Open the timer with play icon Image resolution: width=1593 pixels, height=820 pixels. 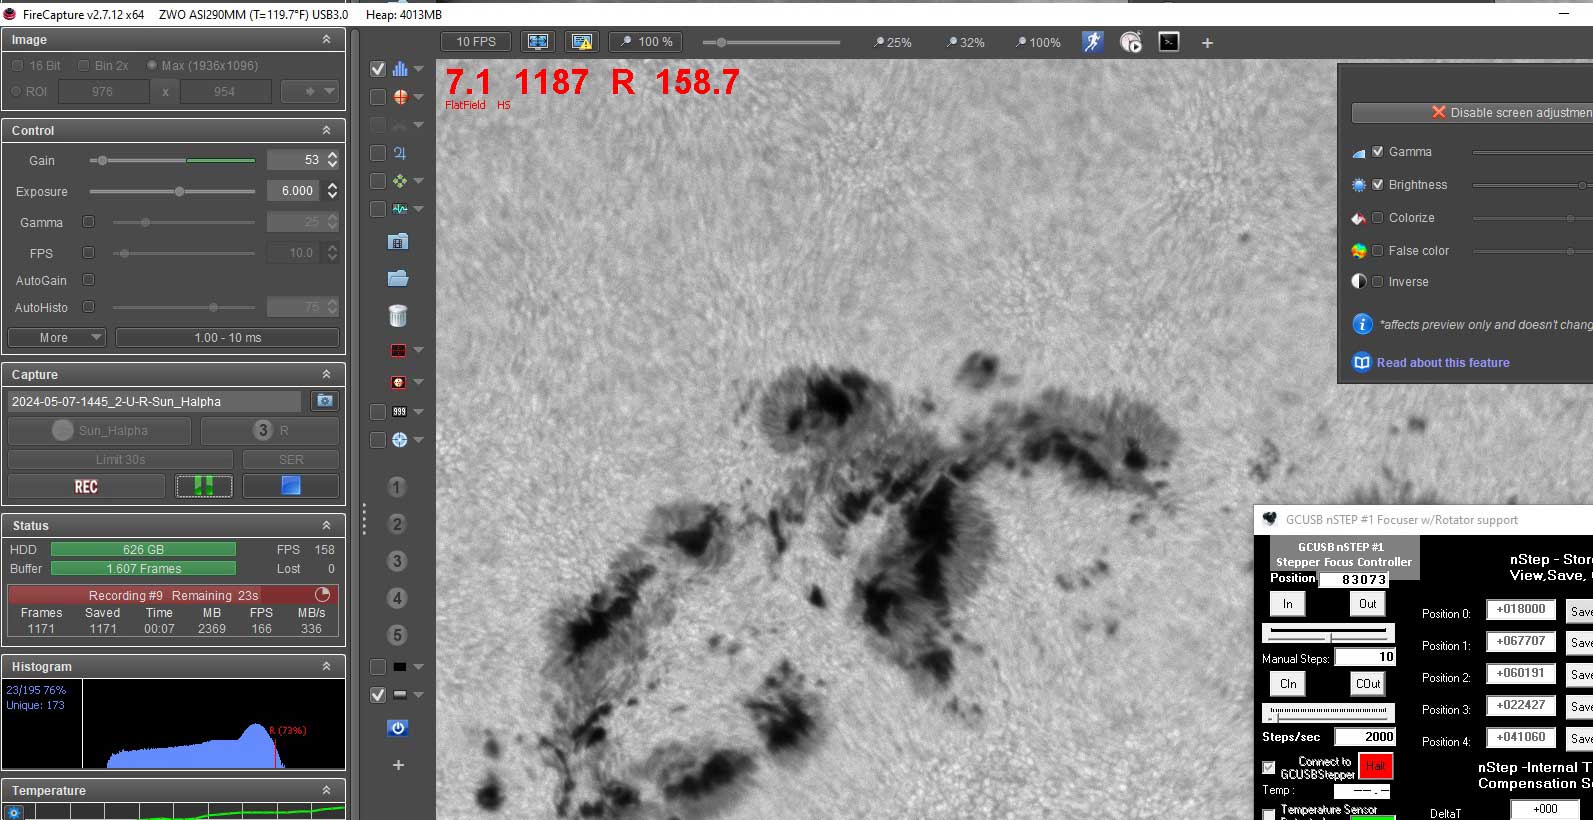[1131, 42]
